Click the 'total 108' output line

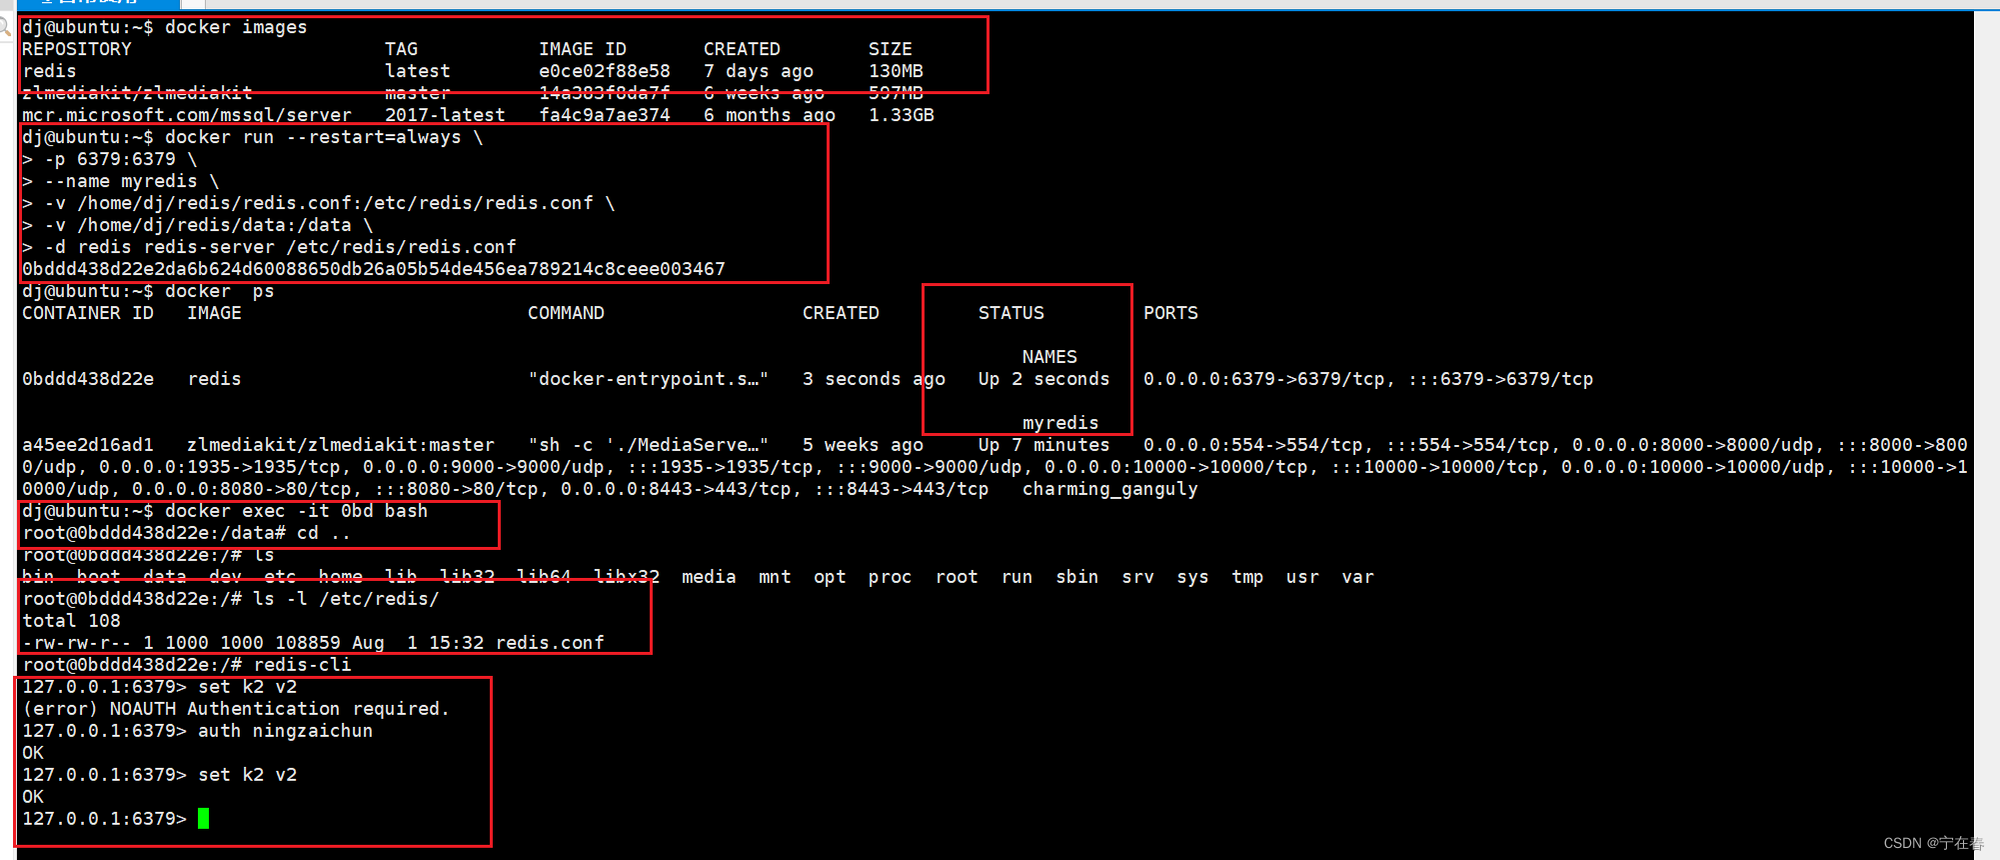pos(72,621)
